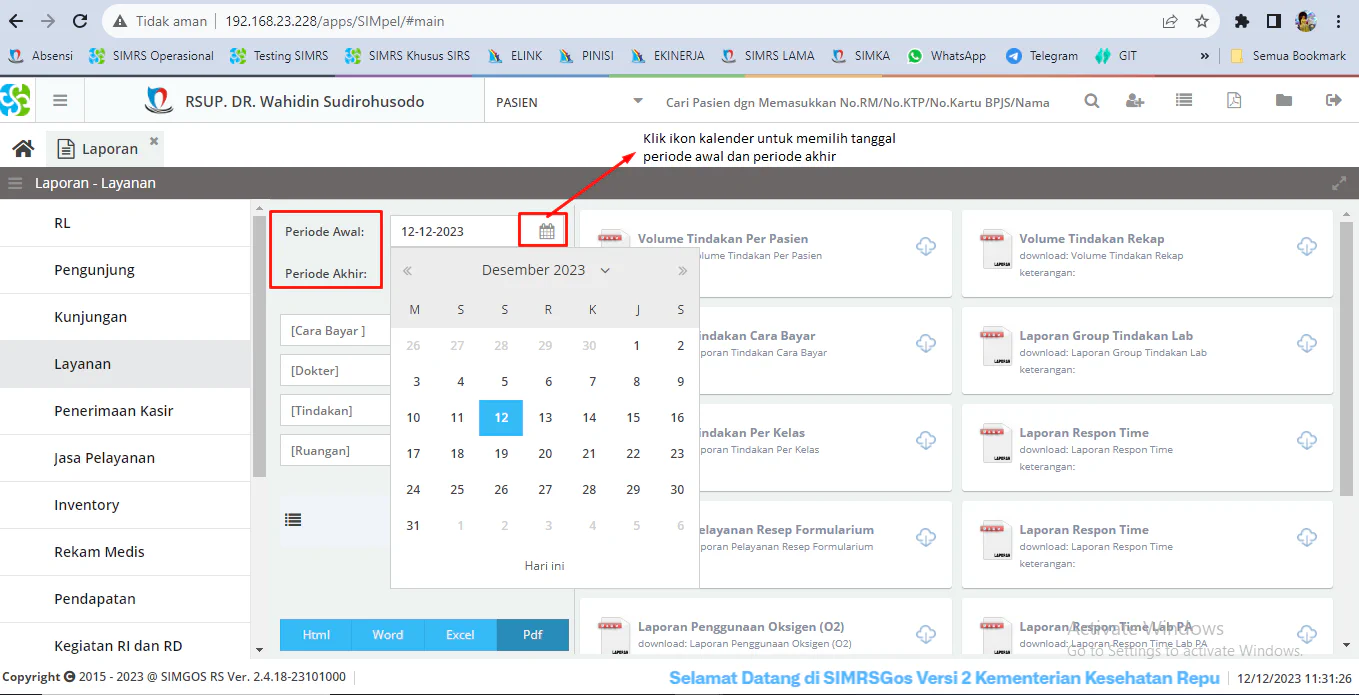The image size is (1359, 695).
Task: Select Jasa Pelayanan in the sidebar
Action: (x=125, y=458)
